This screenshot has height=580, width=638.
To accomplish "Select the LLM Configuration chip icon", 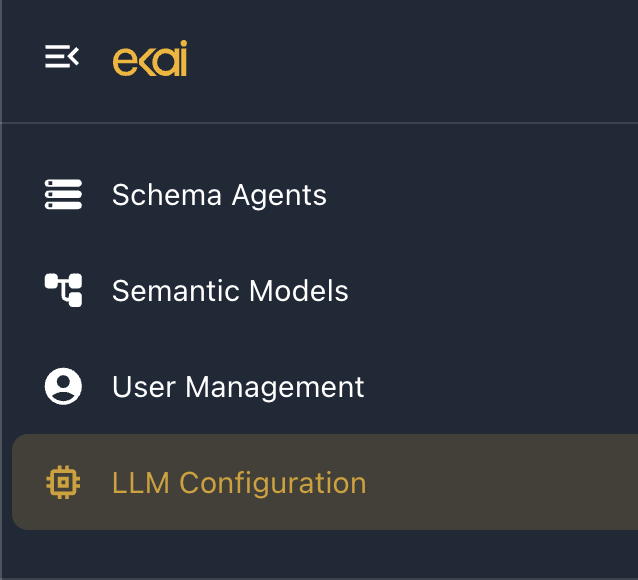I will [x=63, y=482].
